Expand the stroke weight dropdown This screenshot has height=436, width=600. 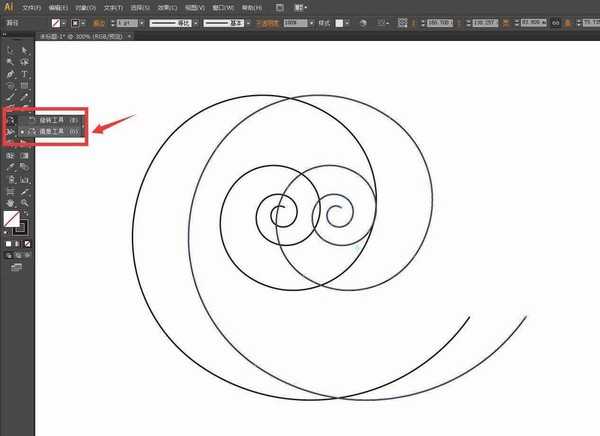[x=142, y=22]
